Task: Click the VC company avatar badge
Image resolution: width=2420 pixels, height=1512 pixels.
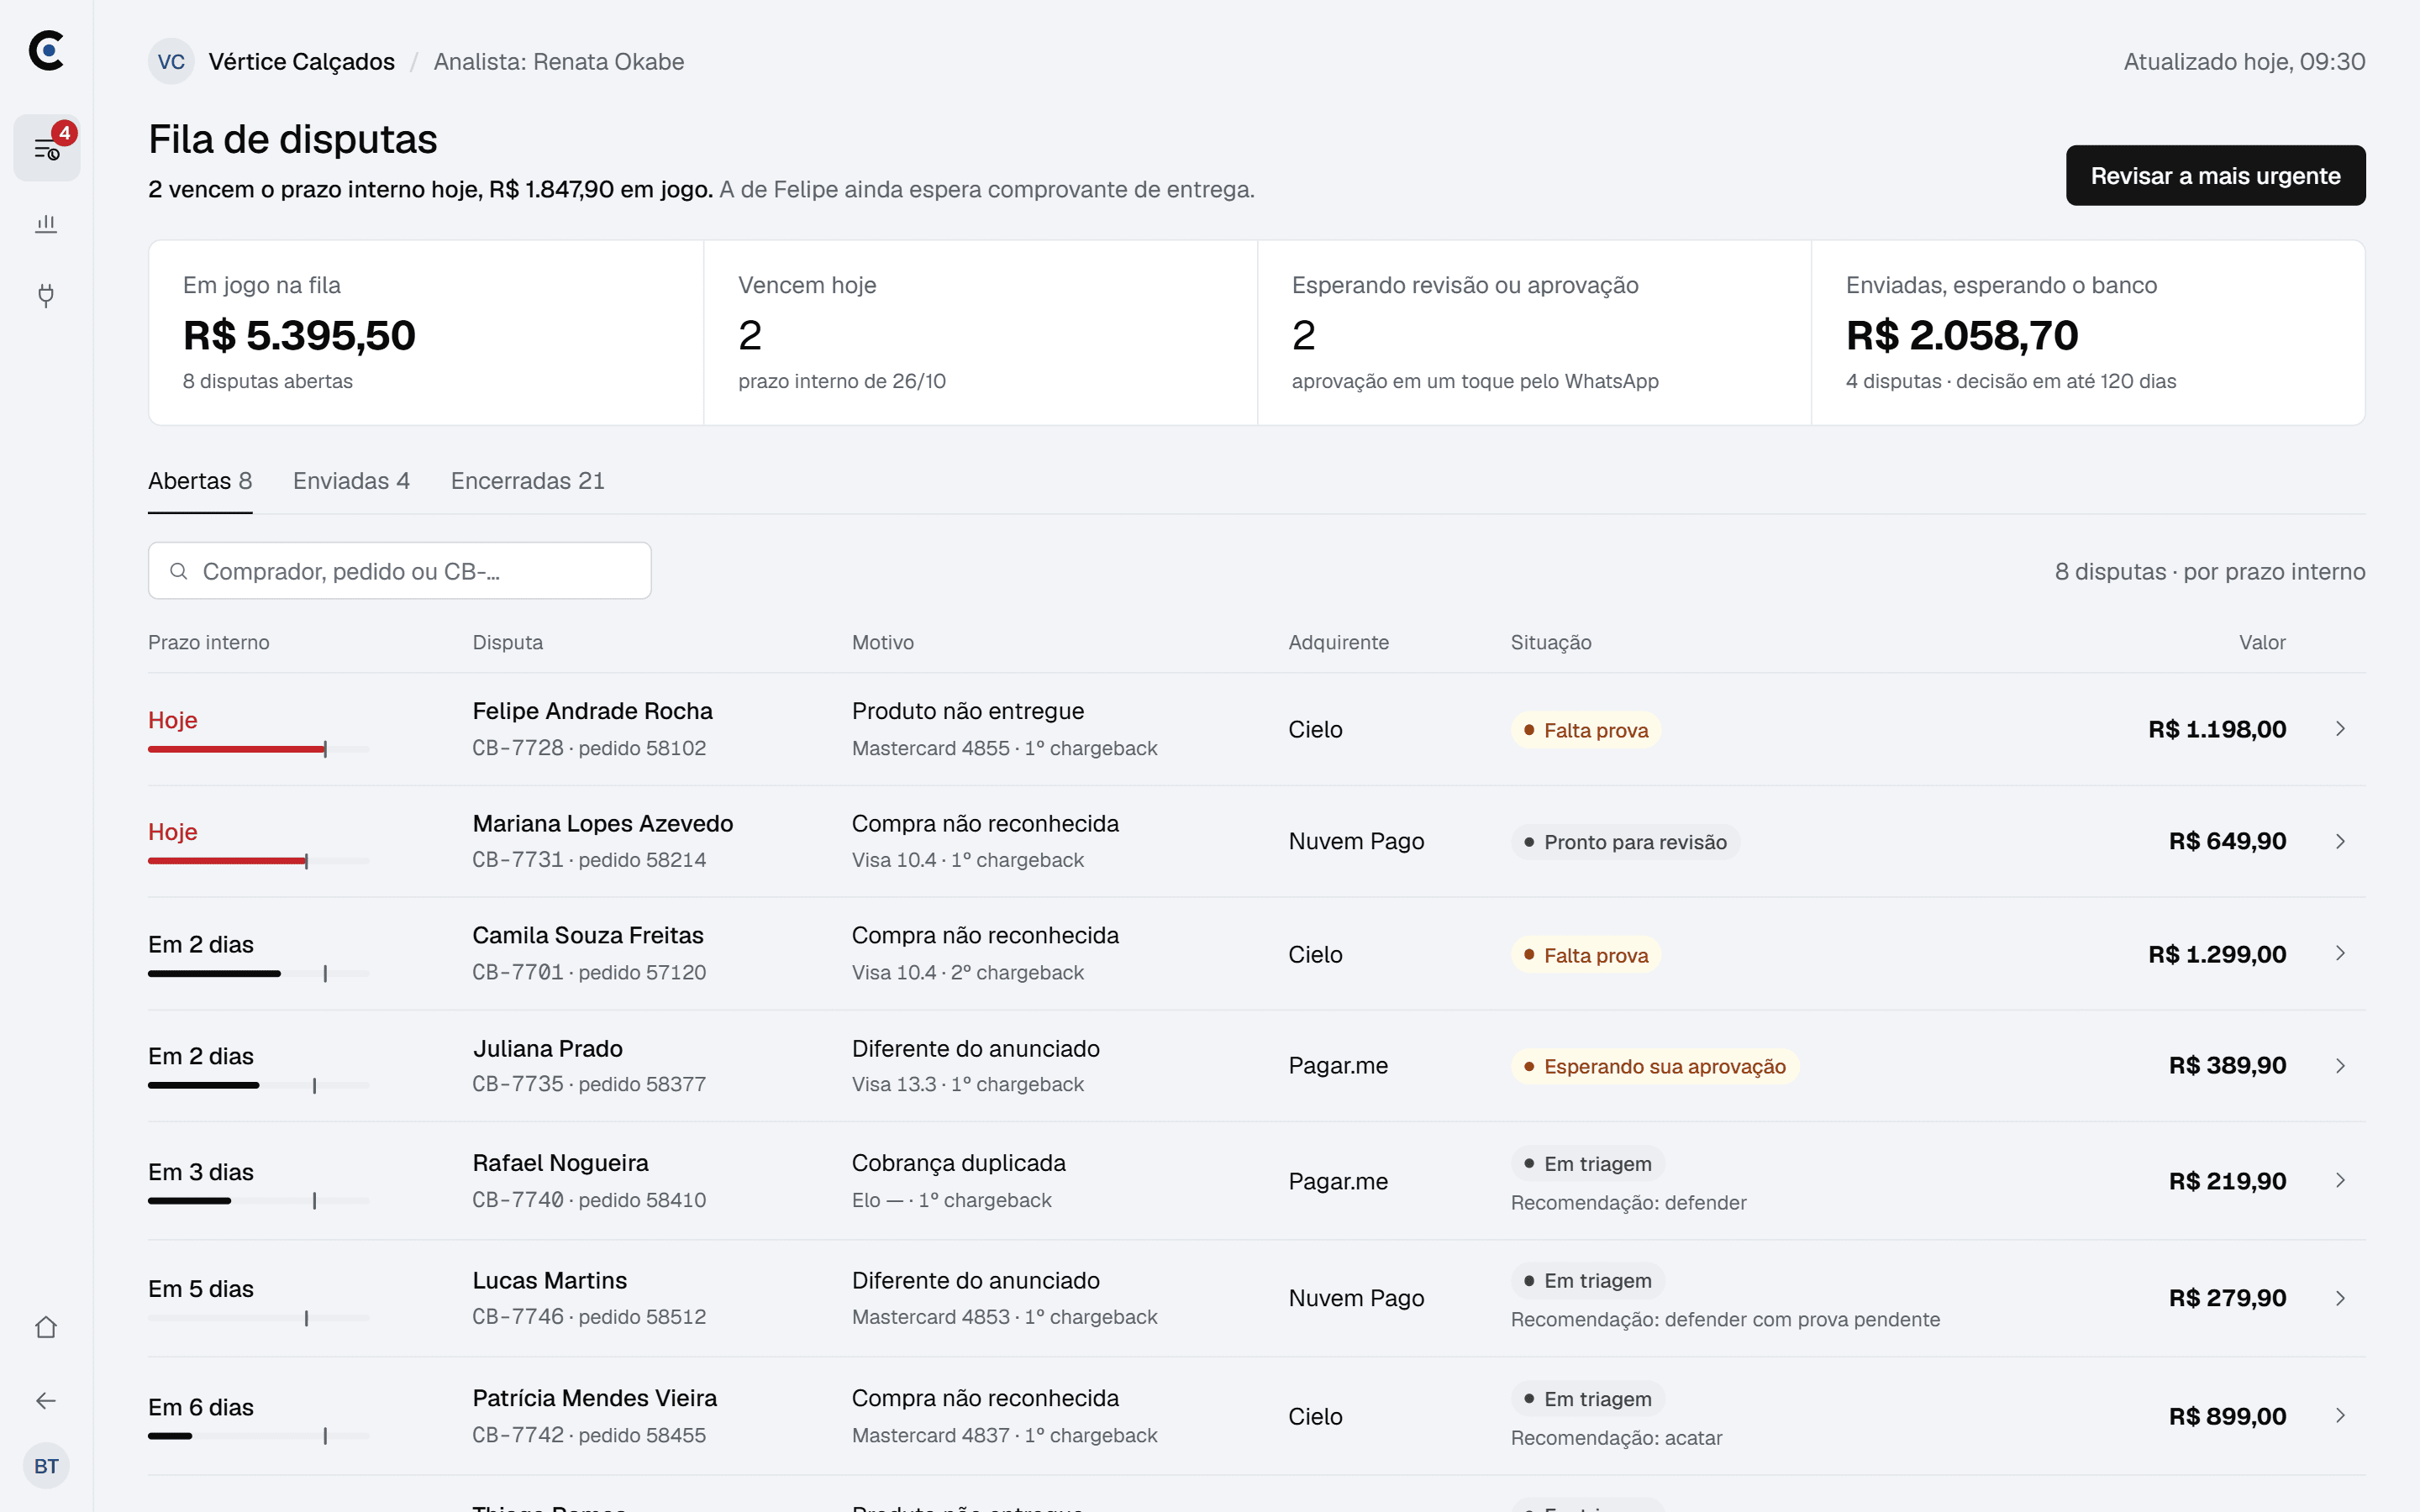Action: pyautogui.click(x=171, y=61)
